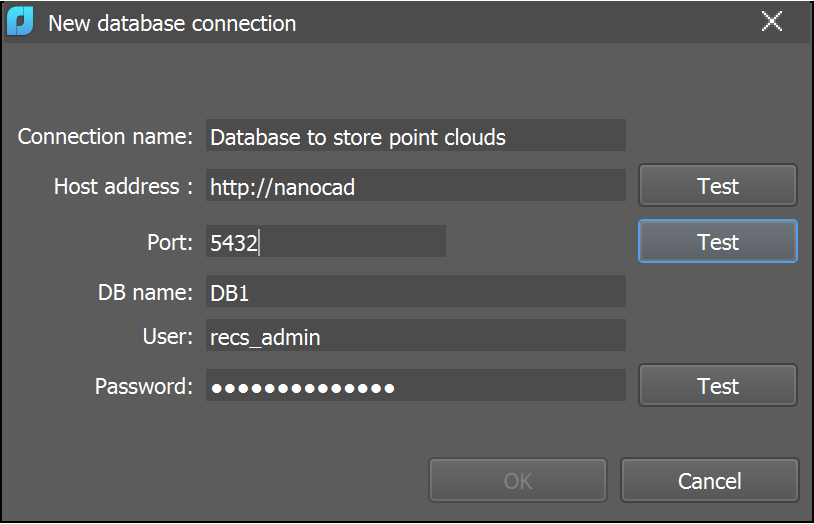Click the "DB name:" label
This screenshot has height=524, width=814.
(145, 292)
